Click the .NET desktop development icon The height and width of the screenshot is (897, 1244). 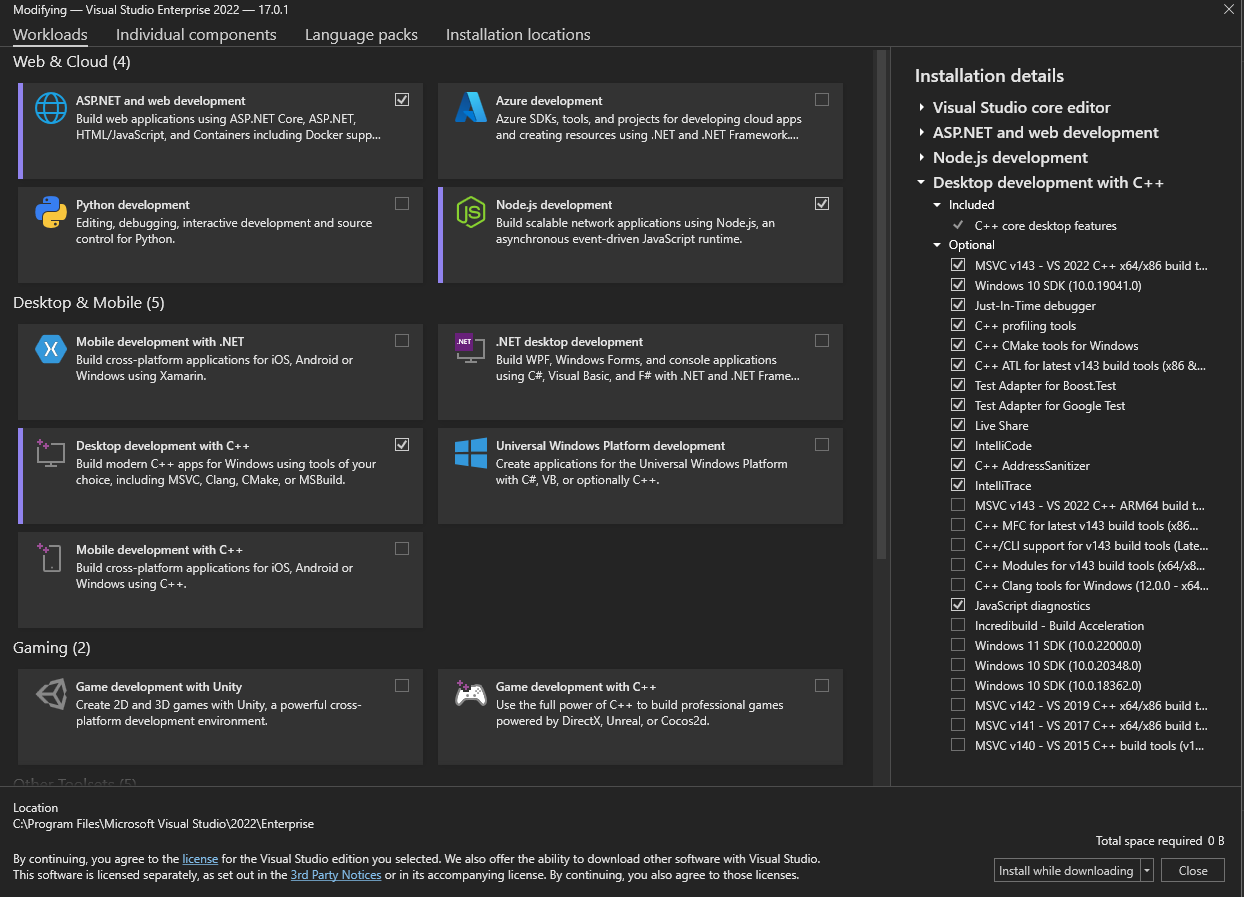(471, 349)
